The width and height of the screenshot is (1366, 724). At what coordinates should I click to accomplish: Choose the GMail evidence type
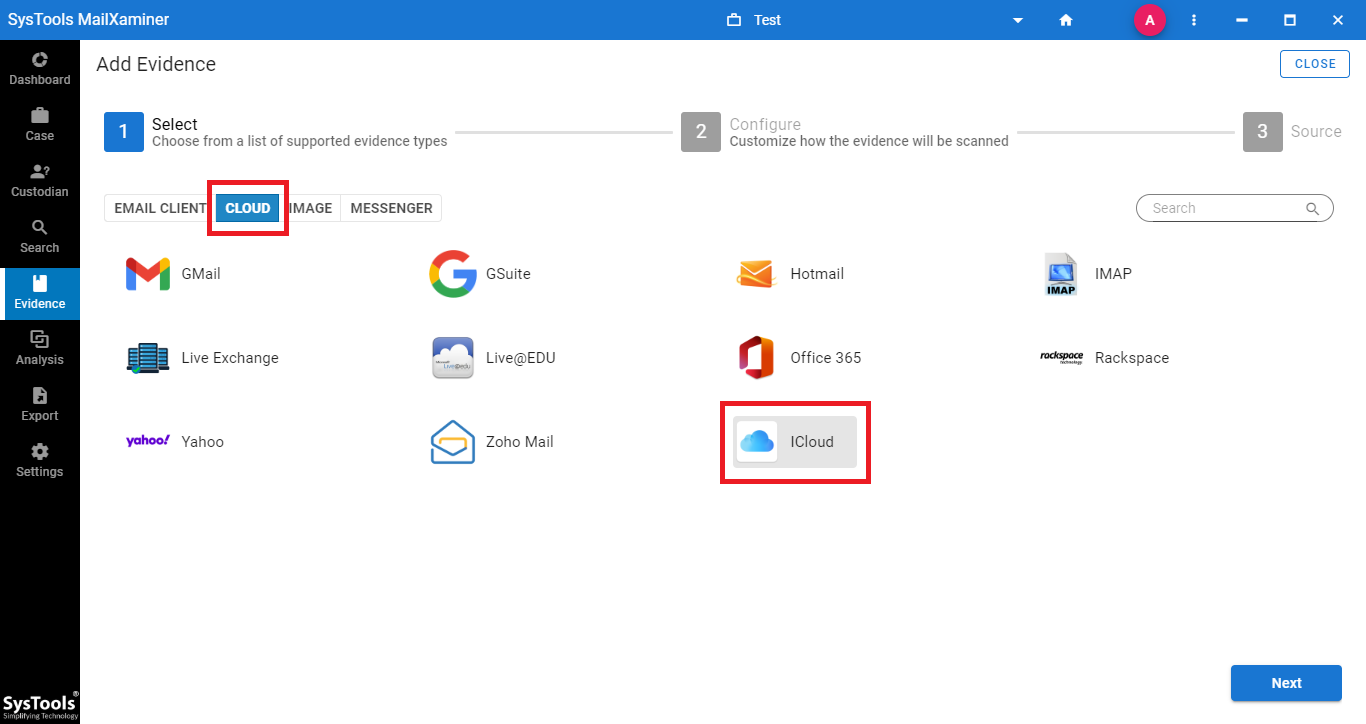point(174,274)
